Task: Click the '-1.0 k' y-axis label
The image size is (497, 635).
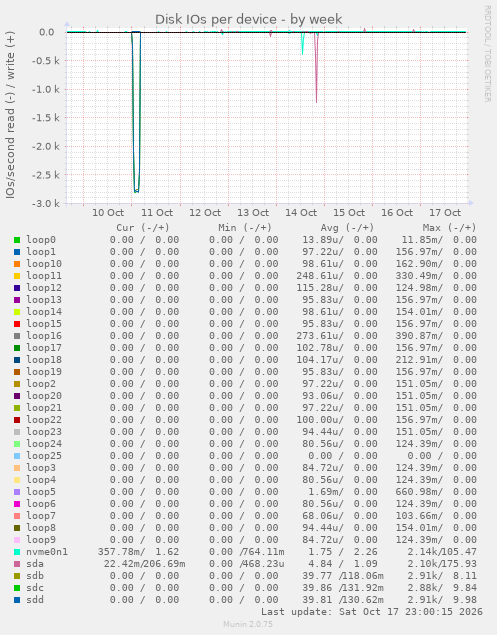Action: (46, 89)
